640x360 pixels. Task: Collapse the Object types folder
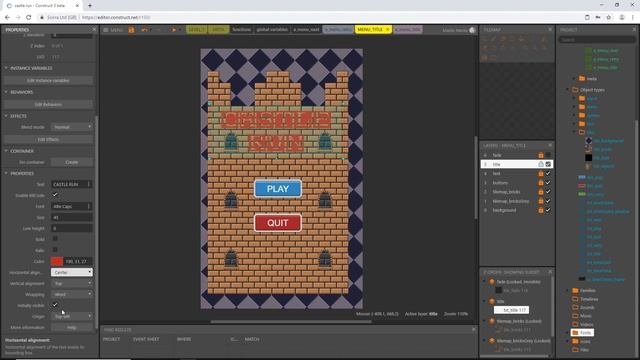[x=568, y=90]
